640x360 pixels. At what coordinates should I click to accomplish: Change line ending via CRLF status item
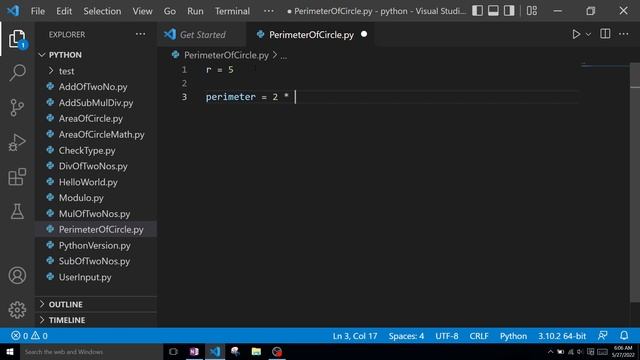[x=479, y=336]
